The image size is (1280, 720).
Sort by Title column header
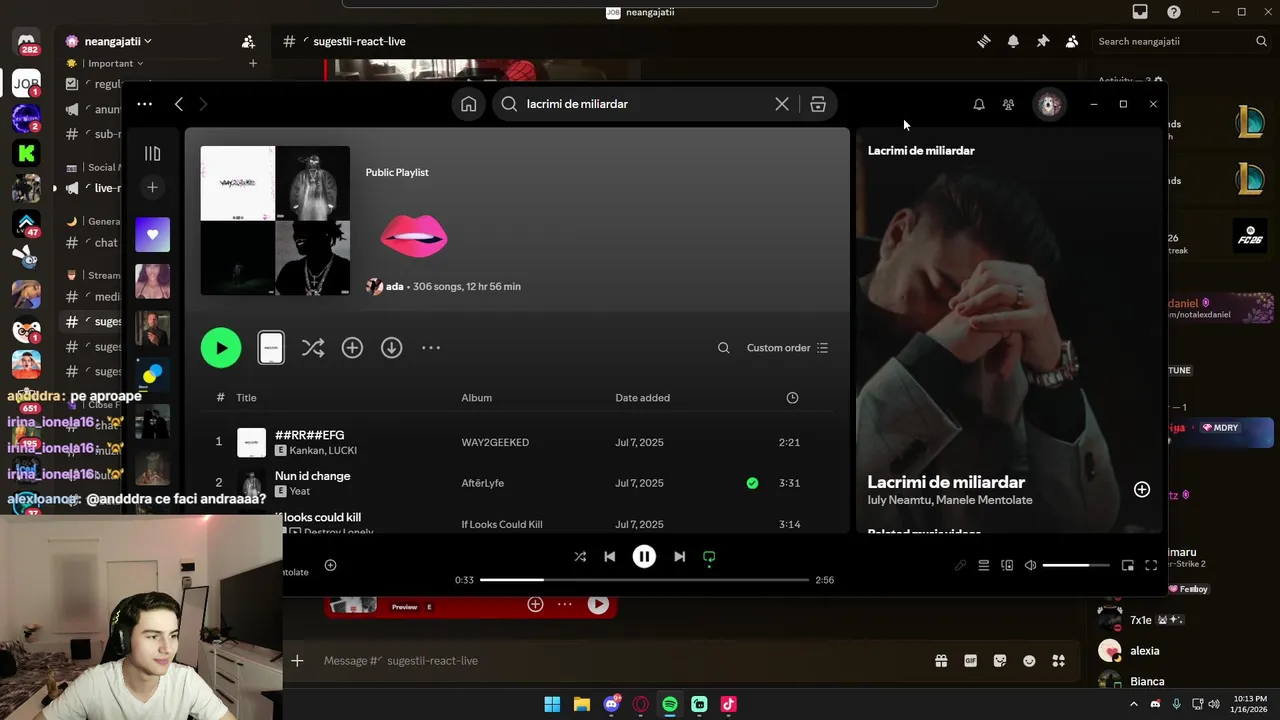click(246, 398)
